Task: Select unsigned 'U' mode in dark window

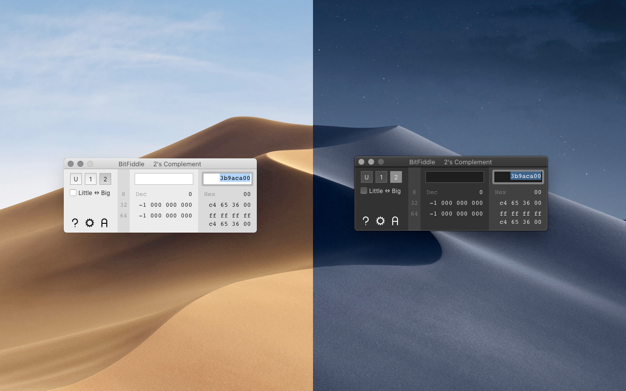Action: click(x=366, y=177)
